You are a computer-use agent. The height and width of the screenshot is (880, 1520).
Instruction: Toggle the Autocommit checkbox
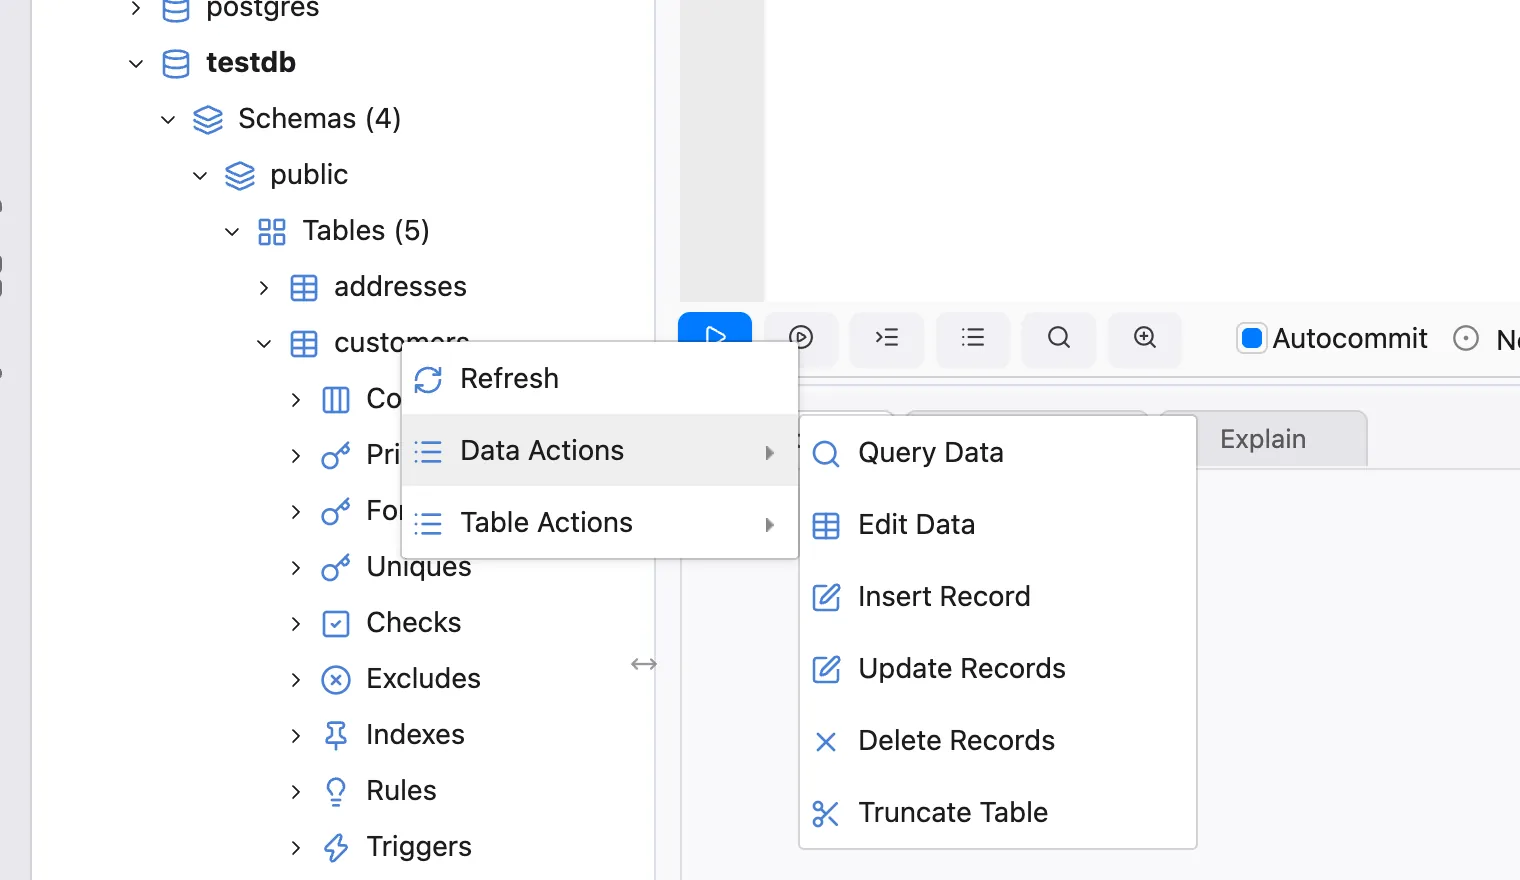(1251, 338)
